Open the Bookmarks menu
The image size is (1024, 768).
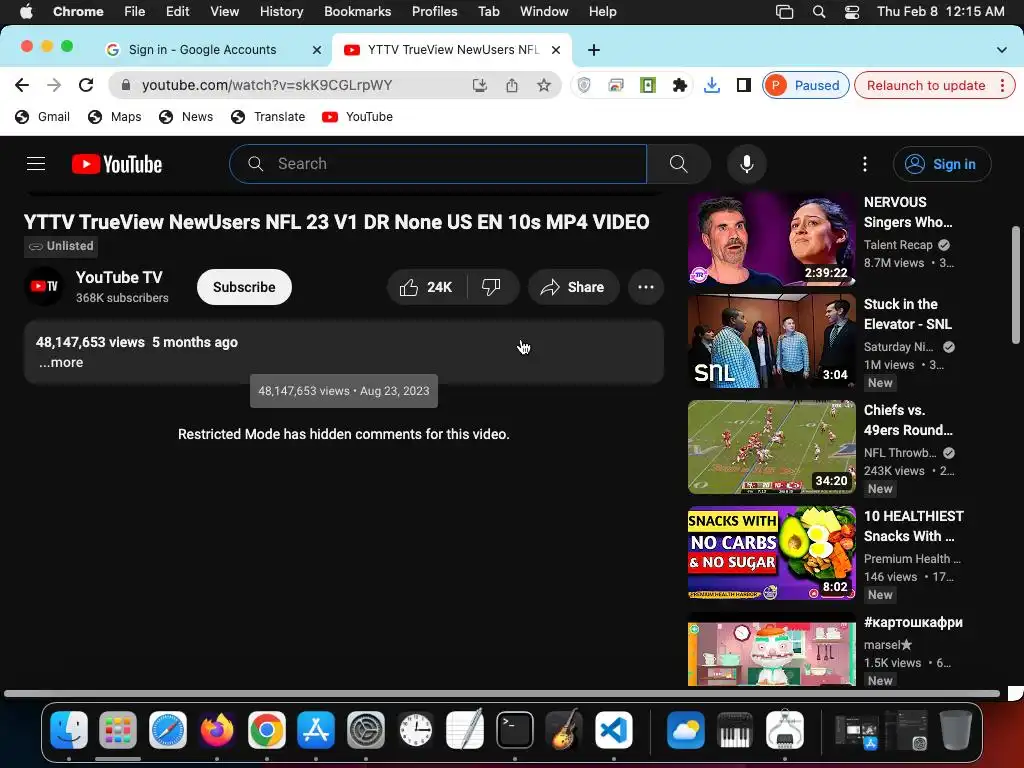(x=358, y=12)
